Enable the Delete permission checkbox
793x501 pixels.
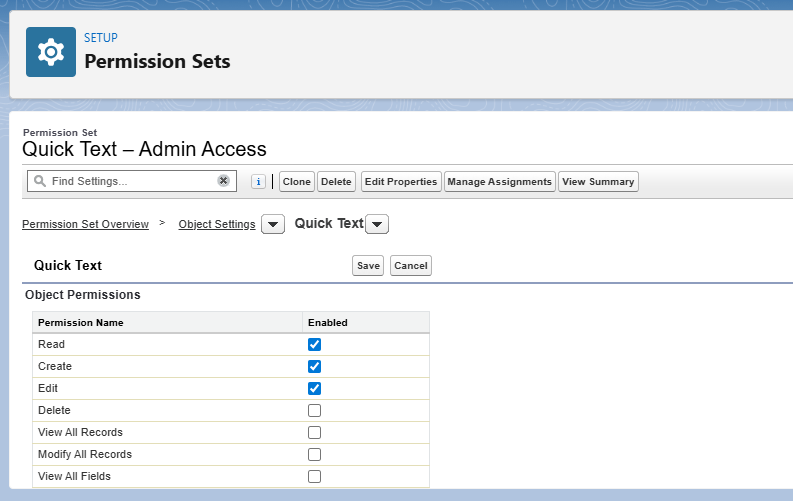tap(314, 410)
